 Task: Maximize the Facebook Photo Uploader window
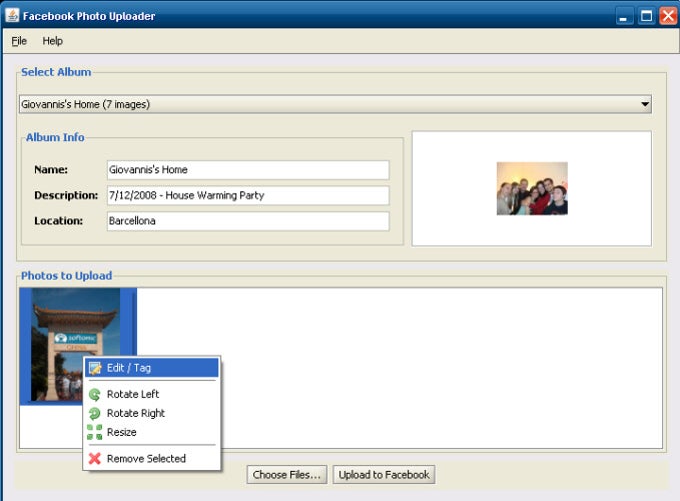[x=646, y=16]
